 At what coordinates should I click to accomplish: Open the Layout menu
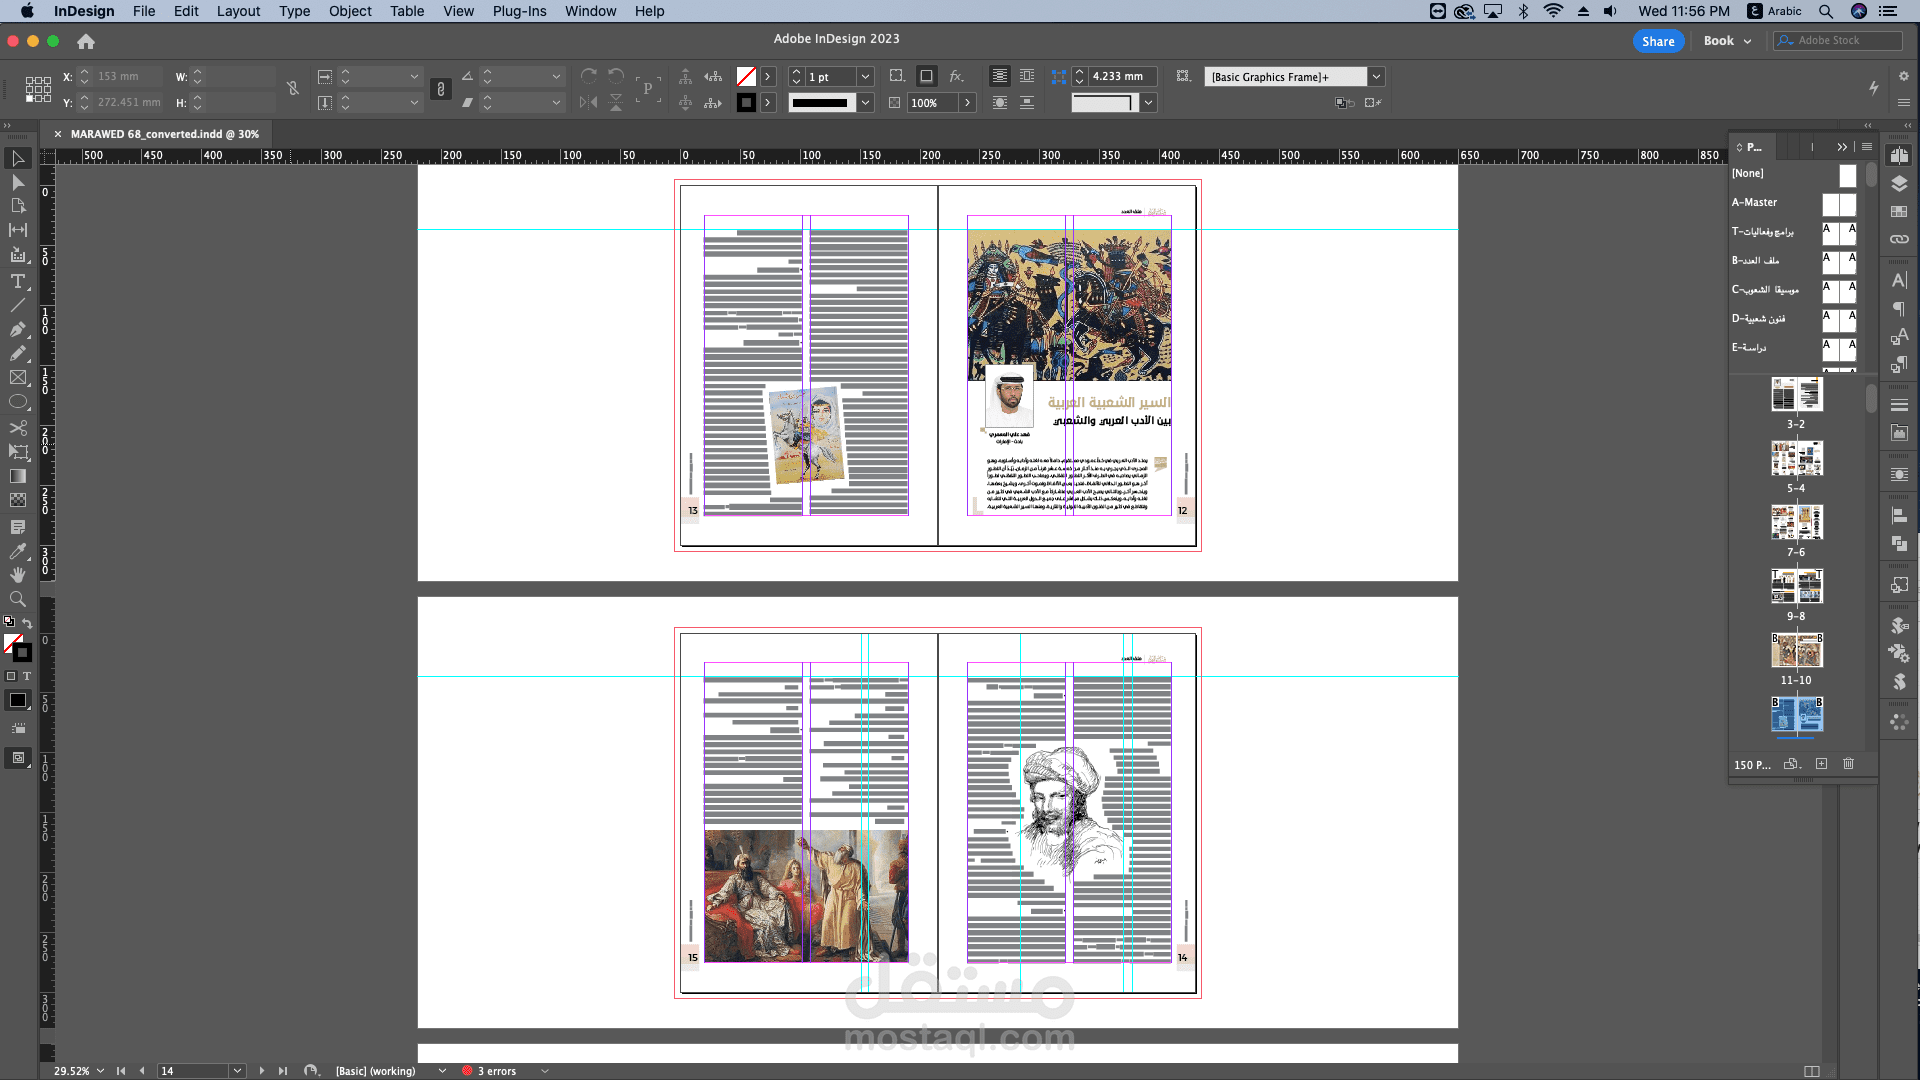tap(238, 11)
